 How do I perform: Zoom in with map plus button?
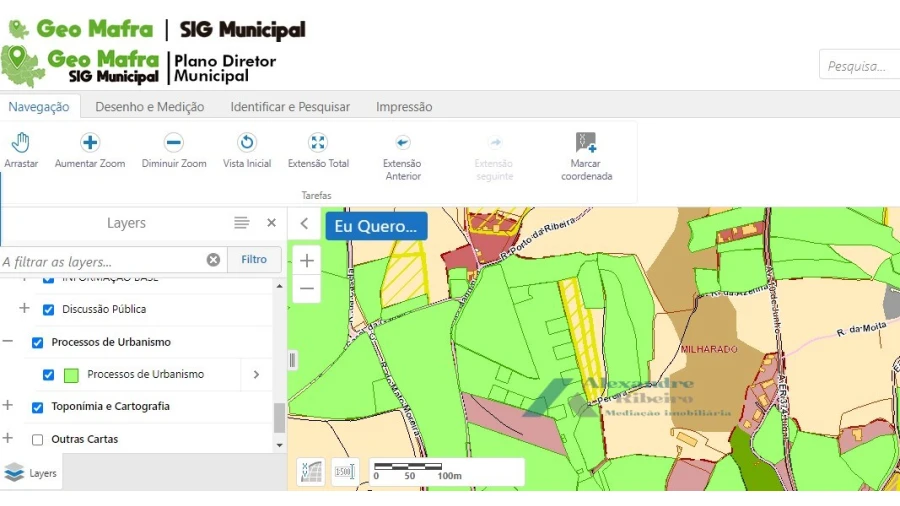click(307, 260)
